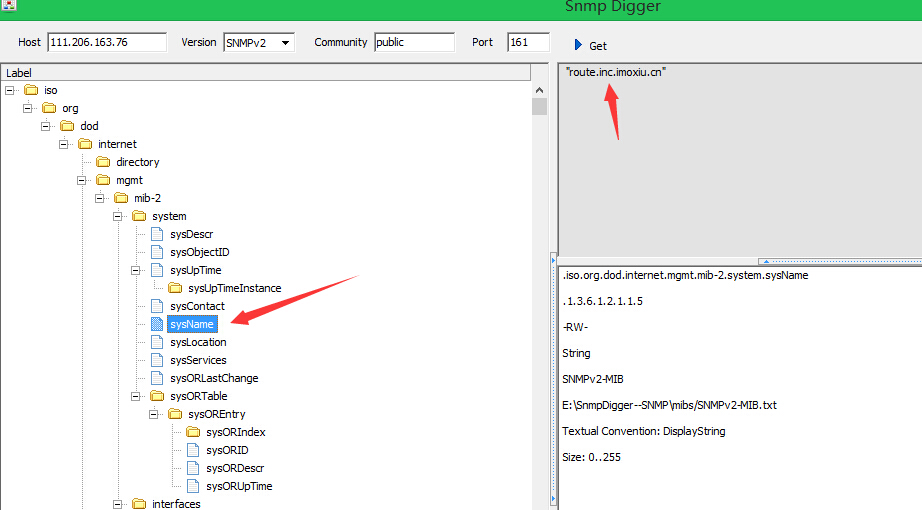Click the MIB file path text

(x=669, y=405)
